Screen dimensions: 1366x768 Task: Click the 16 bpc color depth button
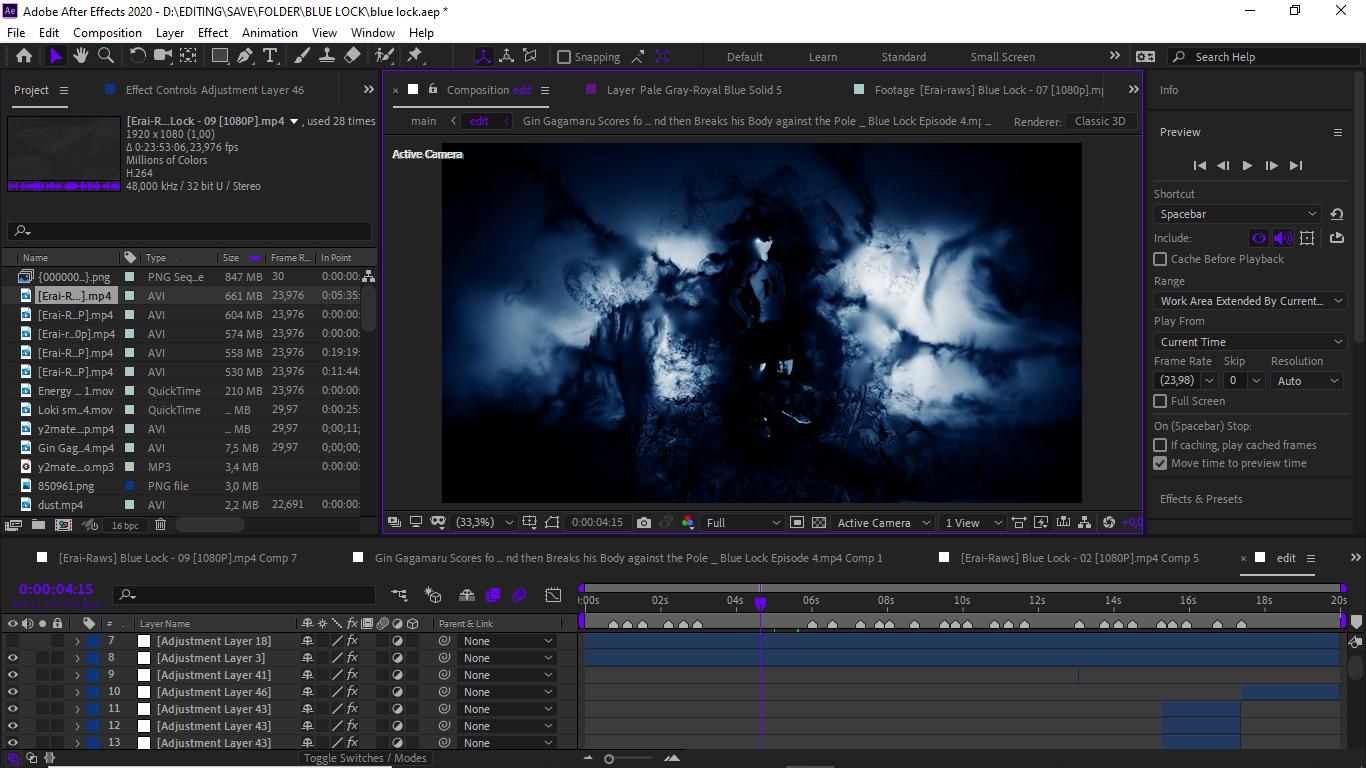(x=125, y=525)
